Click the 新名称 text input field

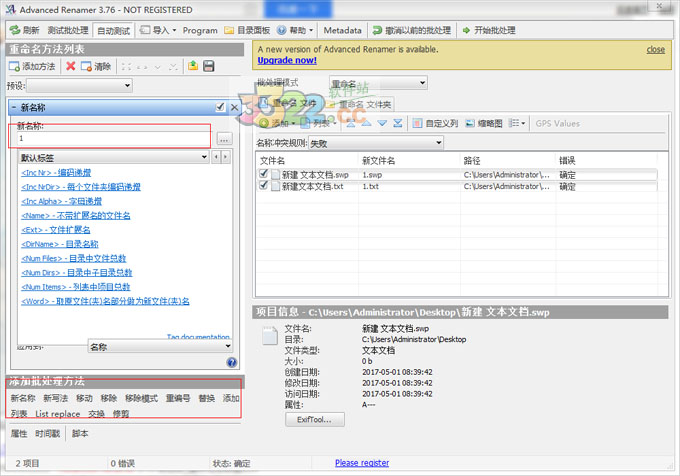112,138
